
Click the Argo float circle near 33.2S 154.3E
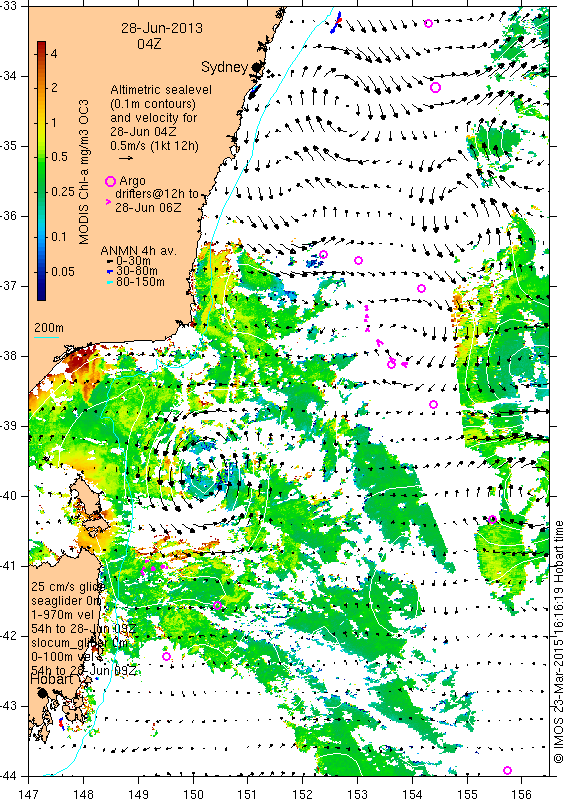429,23
